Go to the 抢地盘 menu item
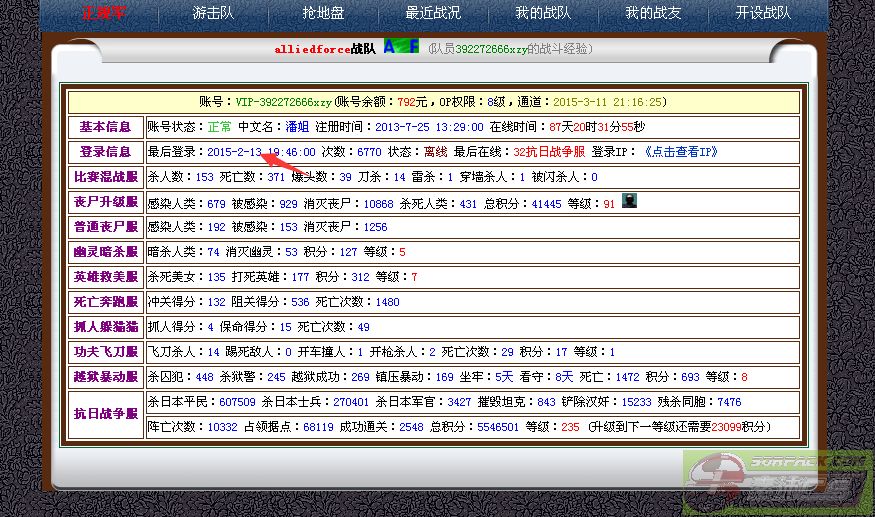 click(x=323, y=13)
